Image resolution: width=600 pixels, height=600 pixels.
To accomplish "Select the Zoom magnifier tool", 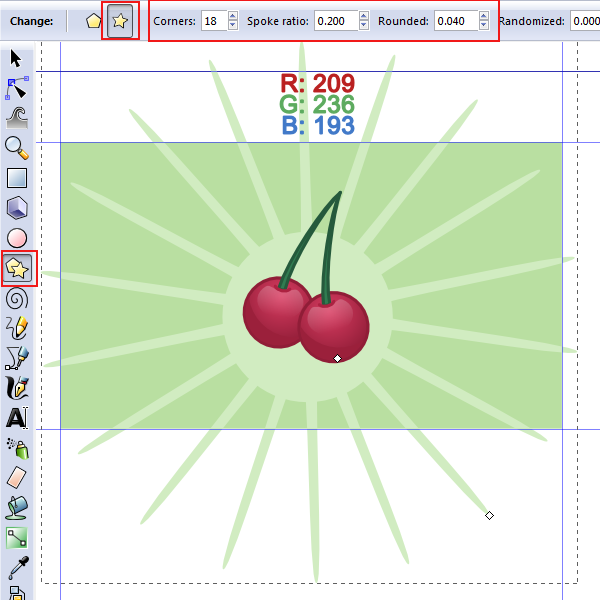I will [17, 148].
